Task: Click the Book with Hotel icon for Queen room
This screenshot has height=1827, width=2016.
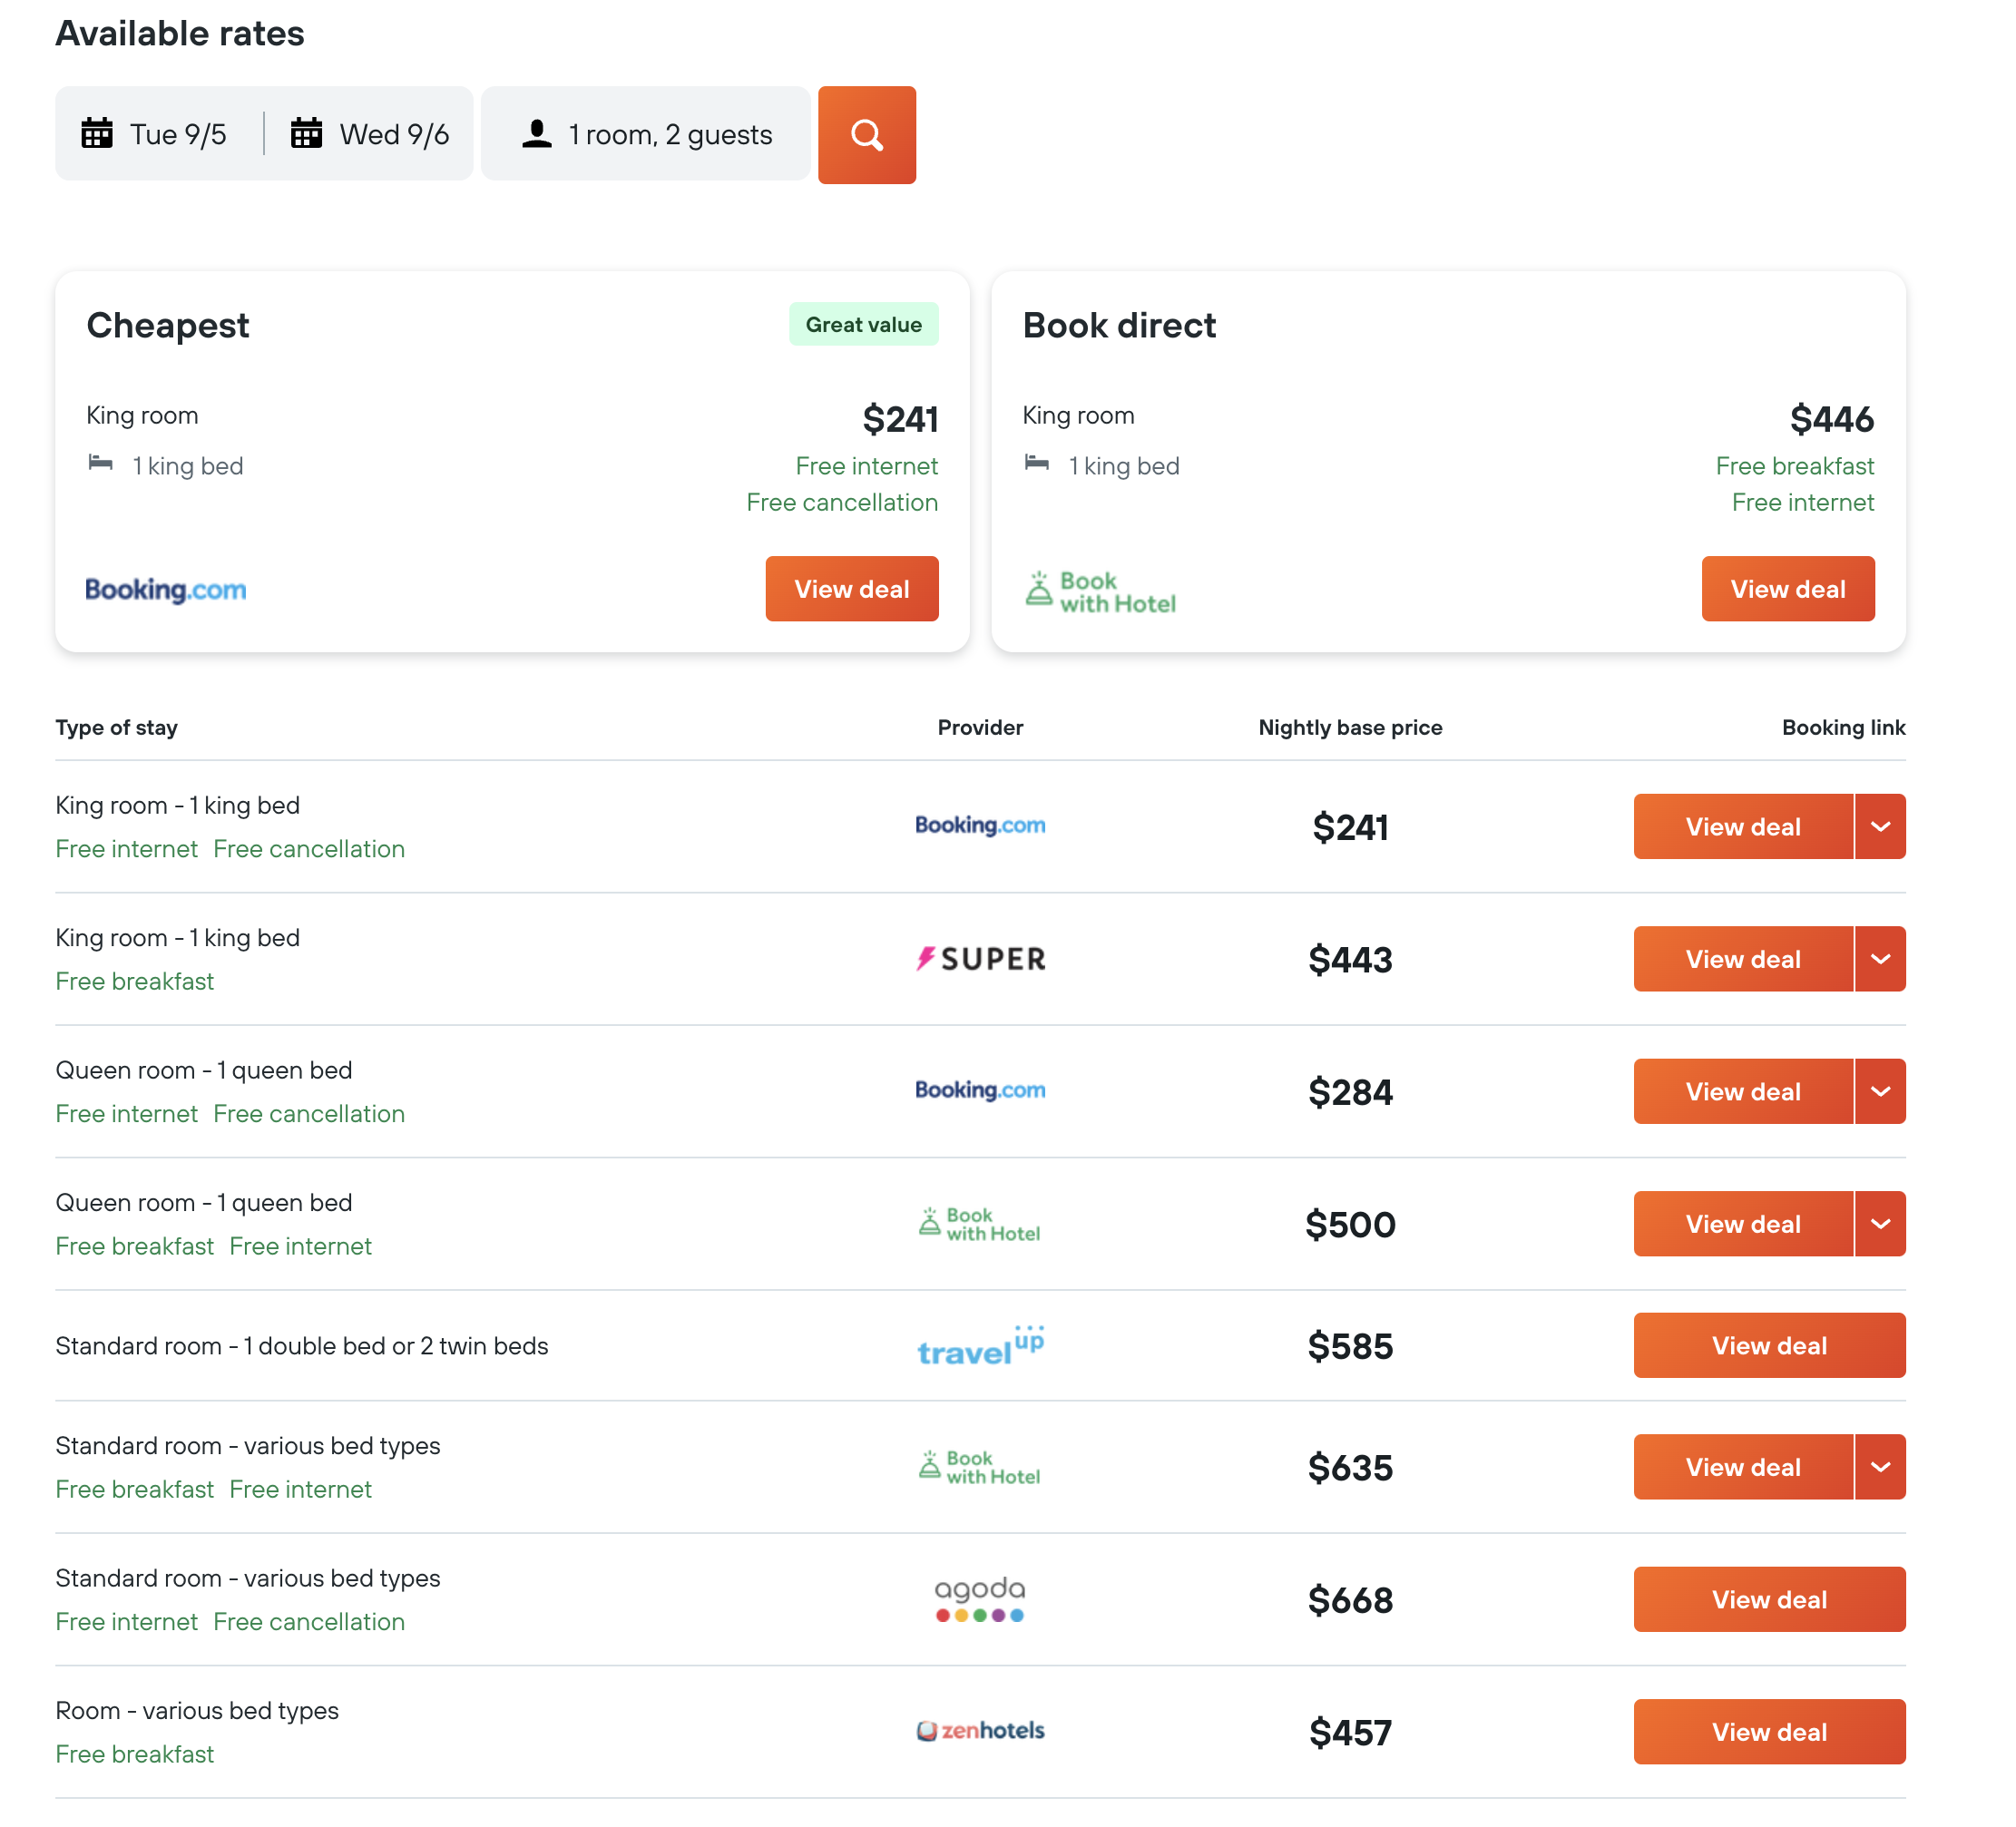Action: pyautogui.click(x=980, y=1223)
